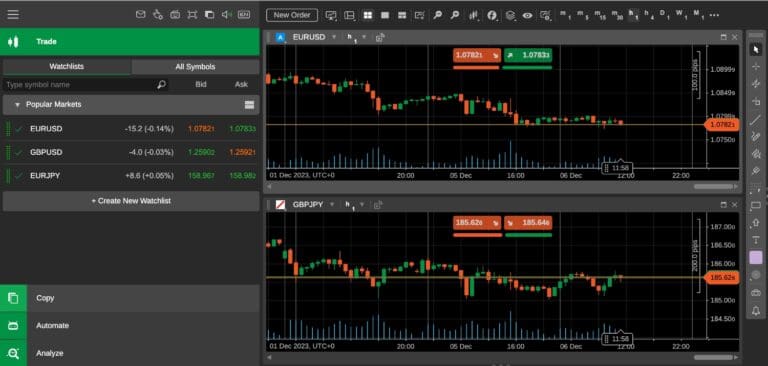Click GBPJPY chart sell button 185.62
Image resolution: width=768 pixels, height=366 pixels.
pos(477,223)
